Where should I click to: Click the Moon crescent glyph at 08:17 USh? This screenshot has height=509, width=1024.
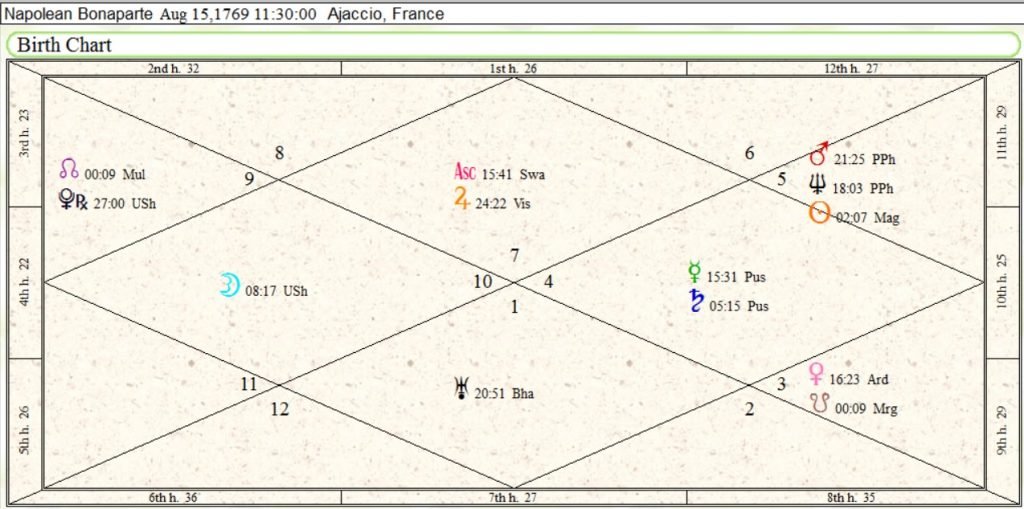click(x=230, y=285)
